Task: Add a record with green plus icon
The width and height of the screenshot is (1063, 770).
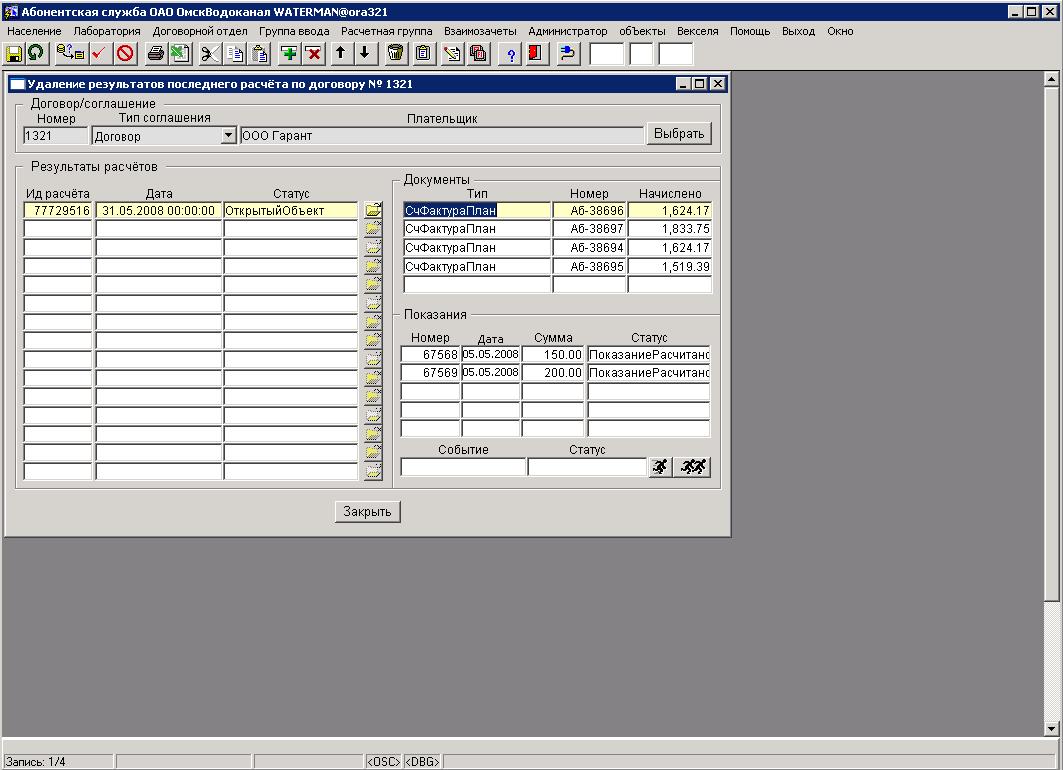Action: (x=289, y=54)
